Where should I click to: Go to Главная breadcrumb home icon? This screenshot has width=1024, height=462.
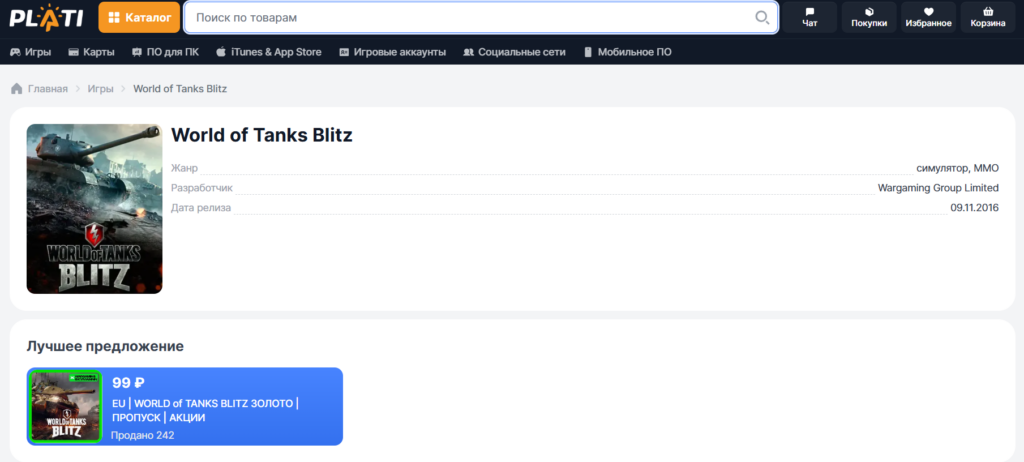click(17, 89)
